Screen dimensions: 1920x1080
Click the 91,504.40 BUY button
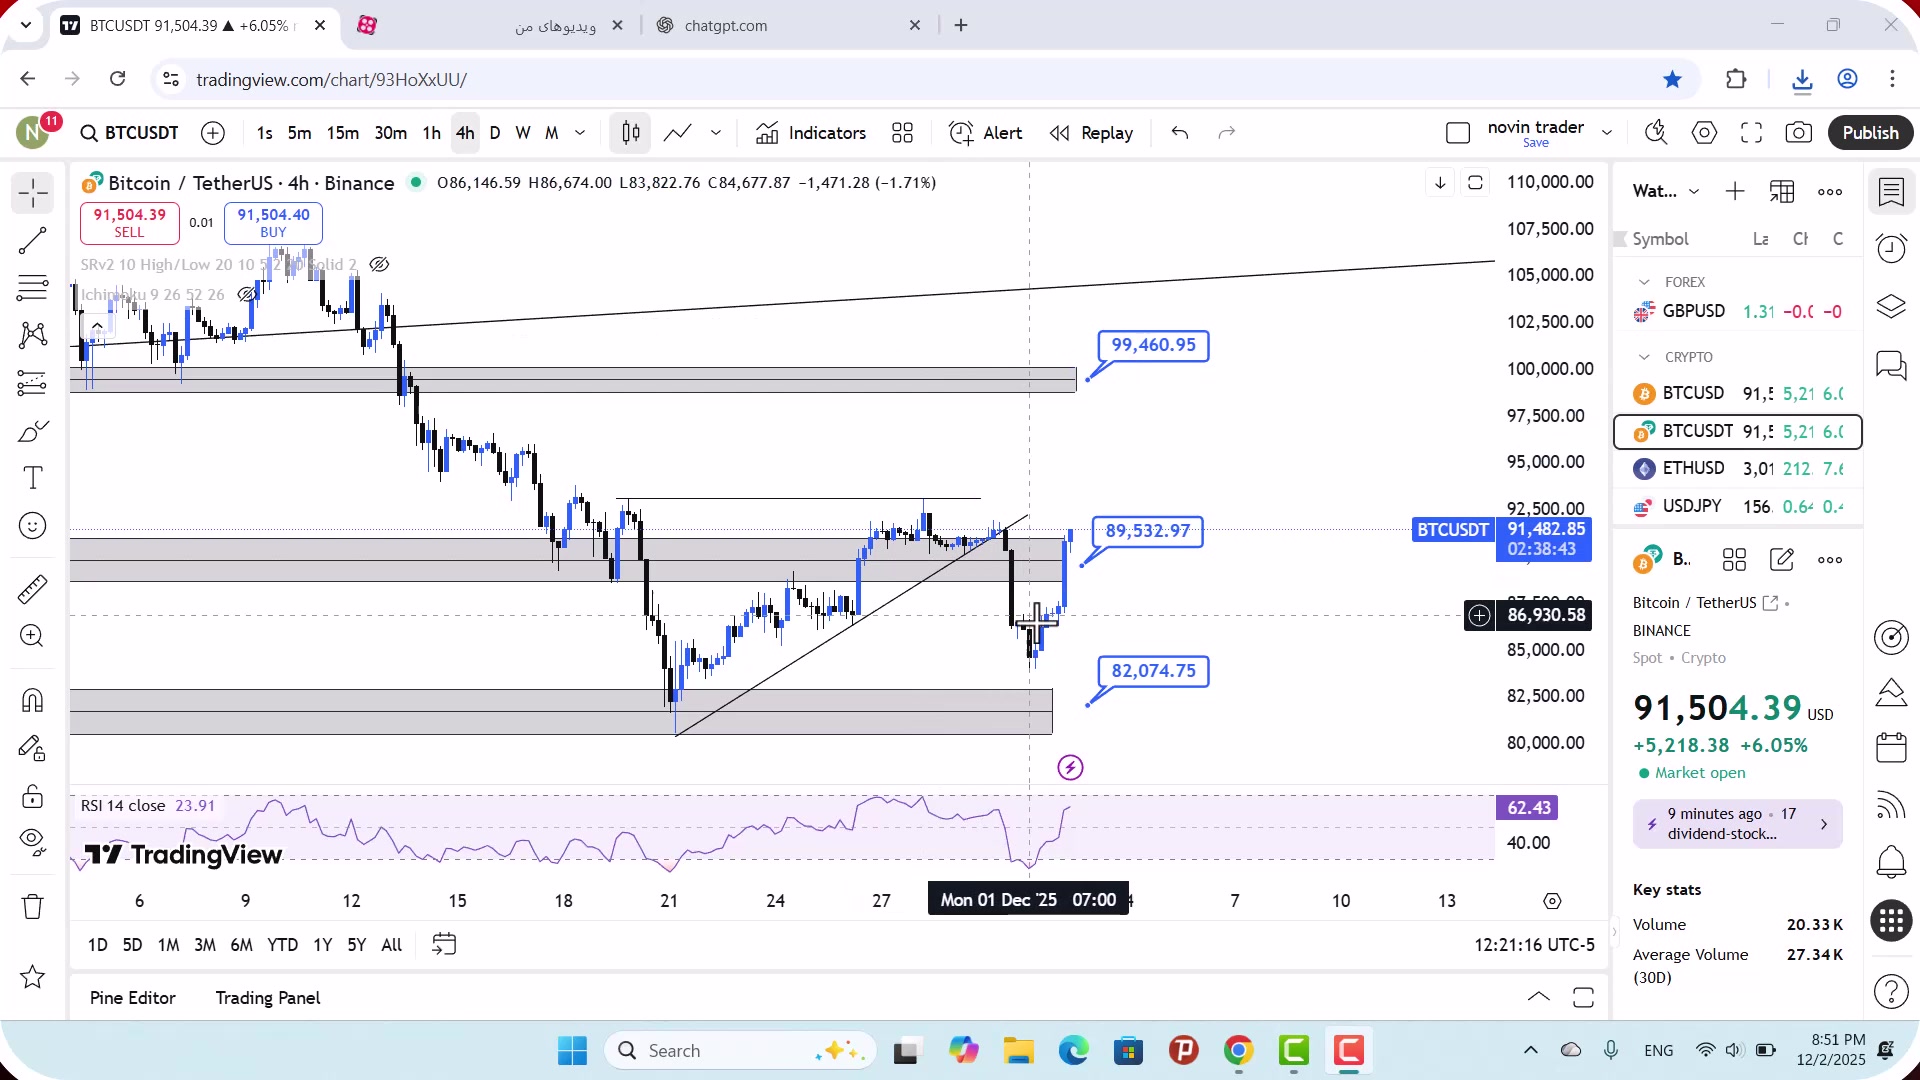point(273,223)
